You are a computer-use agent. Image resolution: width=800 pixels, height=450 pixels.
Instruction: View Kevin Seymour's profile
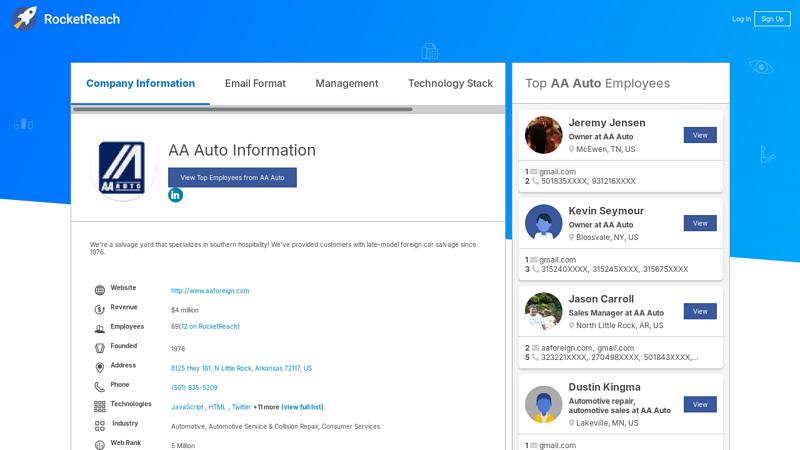click(x=700, y=223)
